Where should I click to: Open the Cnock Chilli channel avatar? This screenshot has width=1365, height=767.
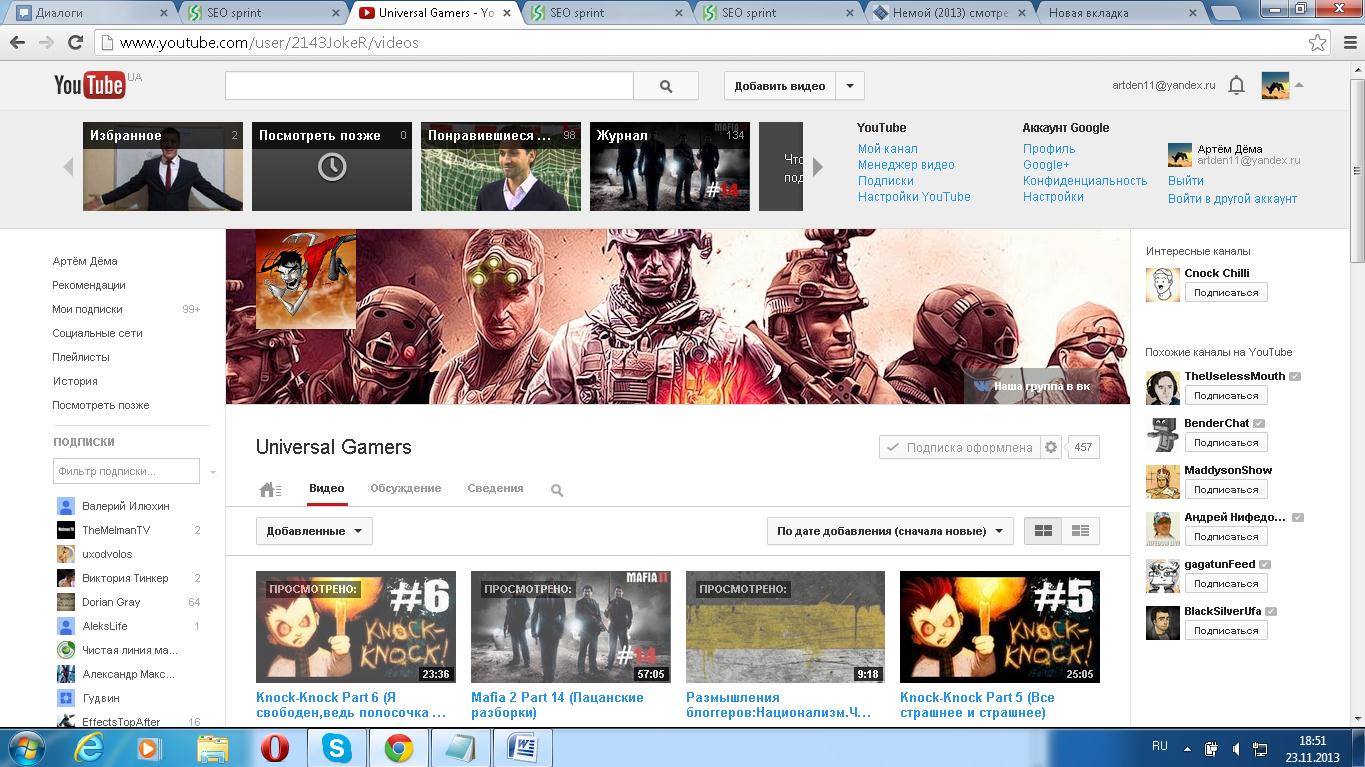click(1162, 284)
